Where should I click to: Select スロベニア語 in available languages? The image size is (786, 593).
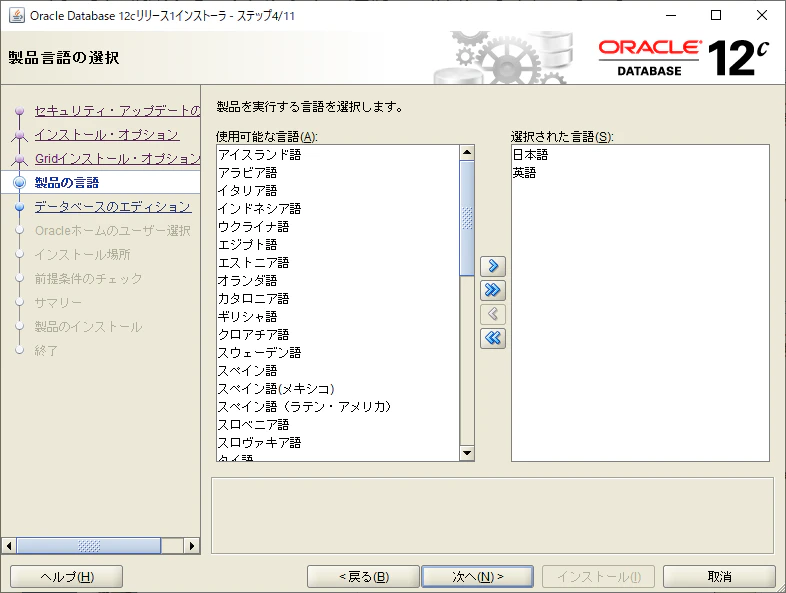pyautogui.click(x=338, y=425)
